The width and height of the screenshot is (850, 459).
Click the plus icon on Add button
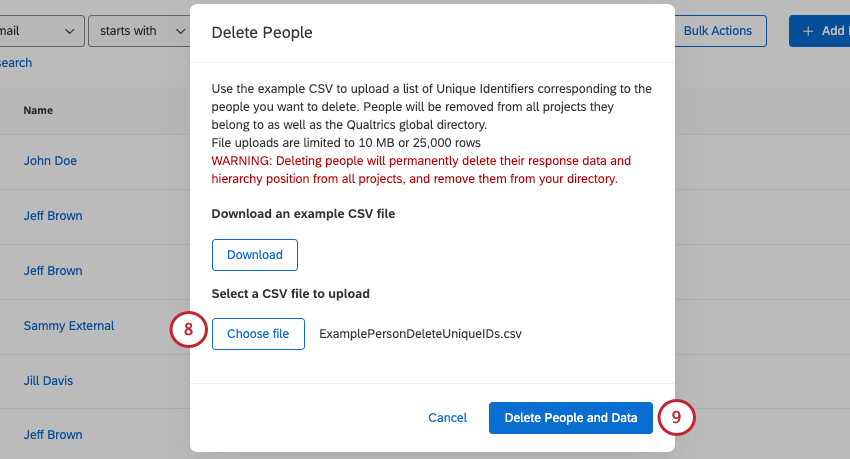pos(808,31)
